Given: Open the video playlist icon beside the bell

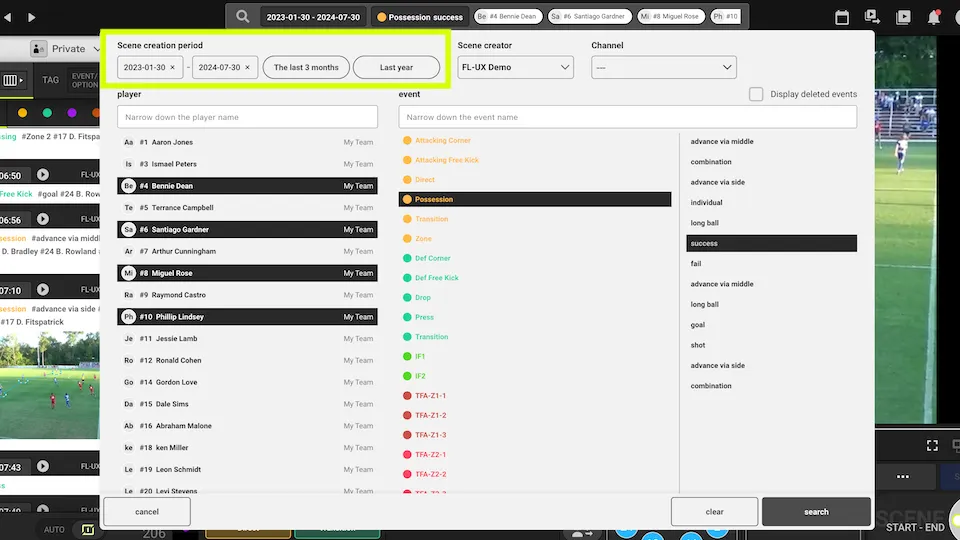Looking at the screenshot, I should click(x=903, y=17).
